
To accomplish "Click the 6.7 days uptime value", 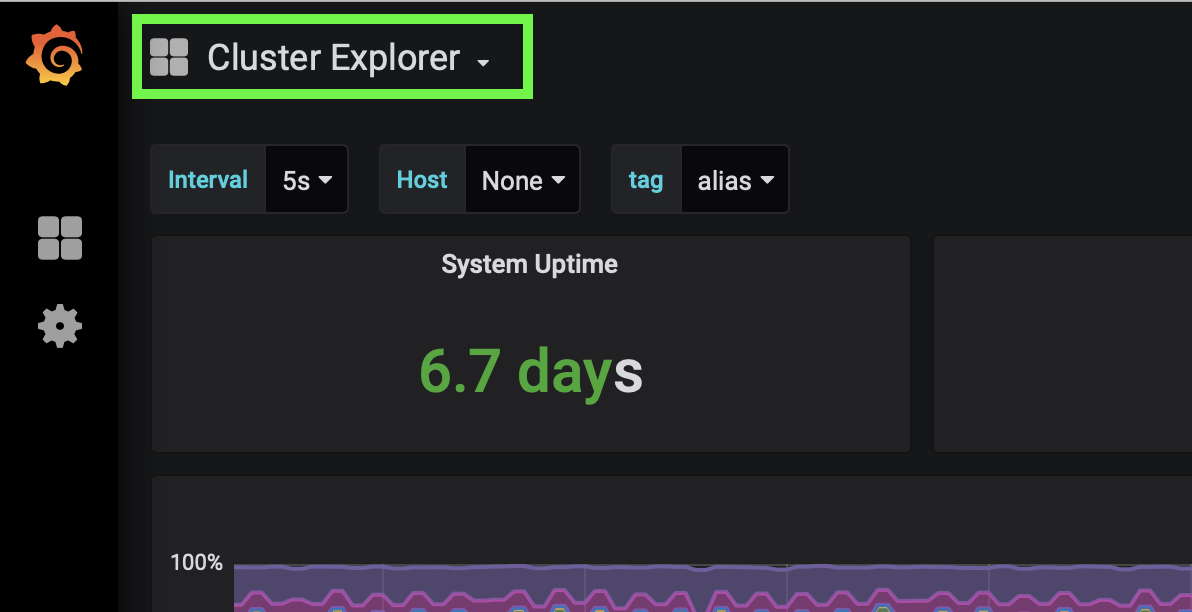I will click(x=529, y=372).
